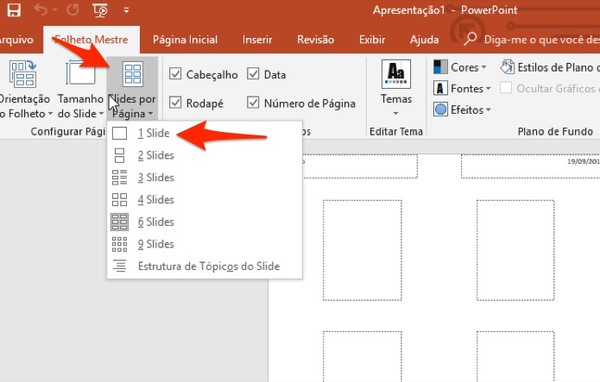
Task: Open the Fontes dropdown
Action: point(462,88)
